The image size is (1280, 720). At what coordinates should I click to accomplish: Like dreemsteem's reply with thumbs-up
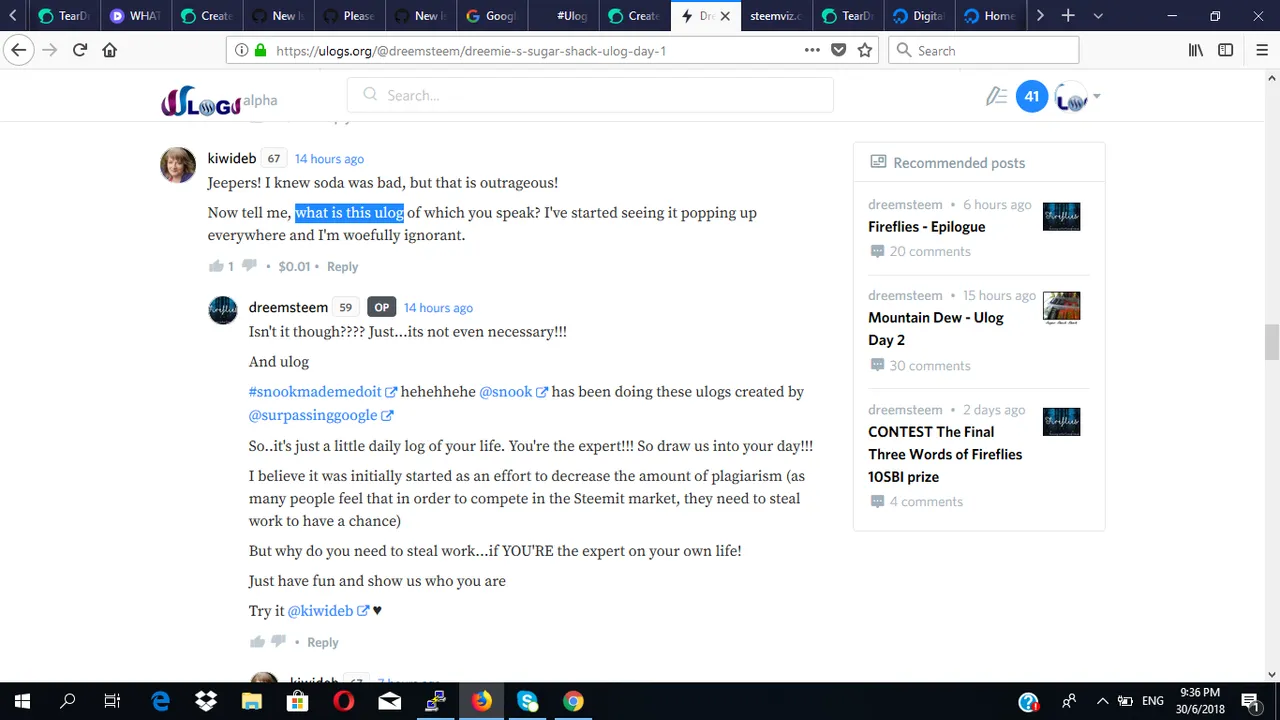point(257,642)
